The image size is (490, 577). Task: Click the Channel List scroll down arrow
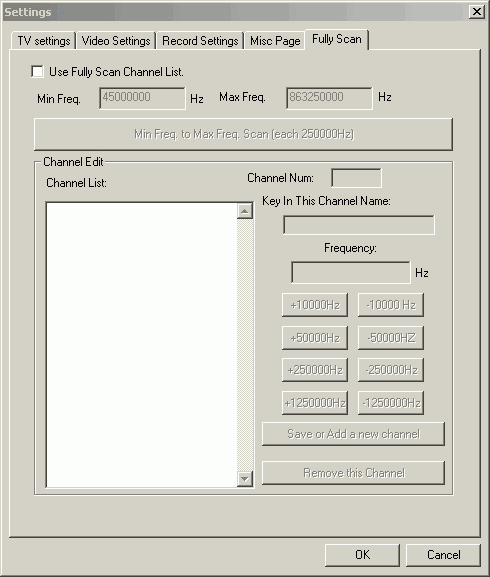(x=245, y=479)
